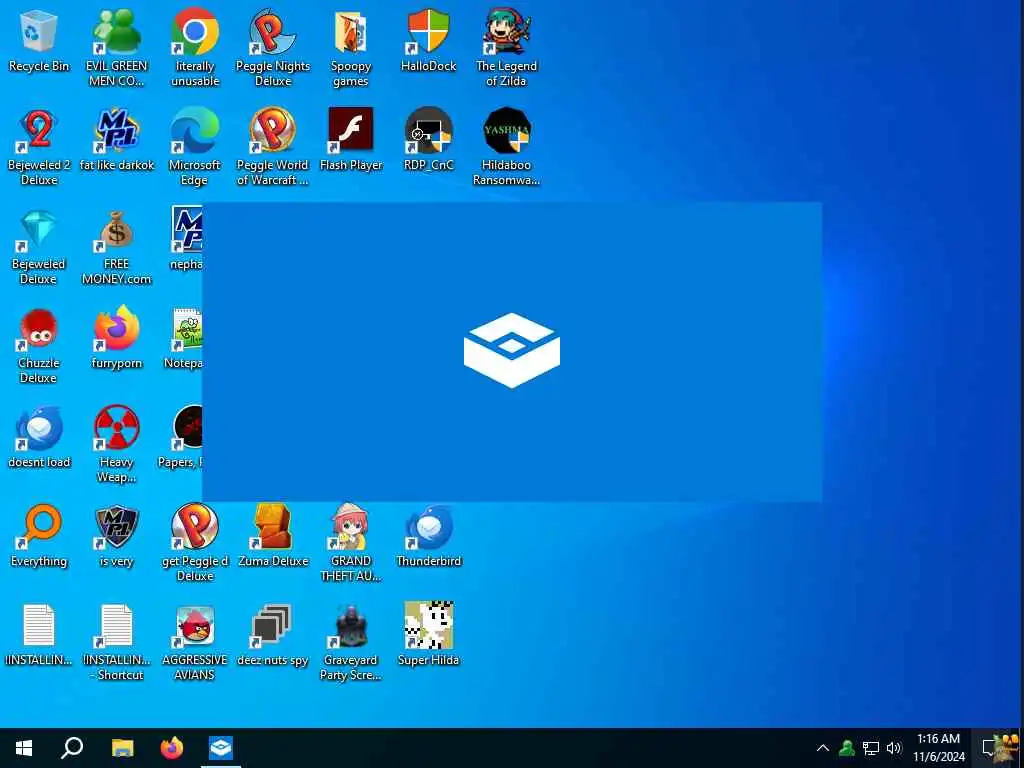This screenshot has width=1024, height=768.
Task: Open the Recycle Bin icon
Action: 39,41
